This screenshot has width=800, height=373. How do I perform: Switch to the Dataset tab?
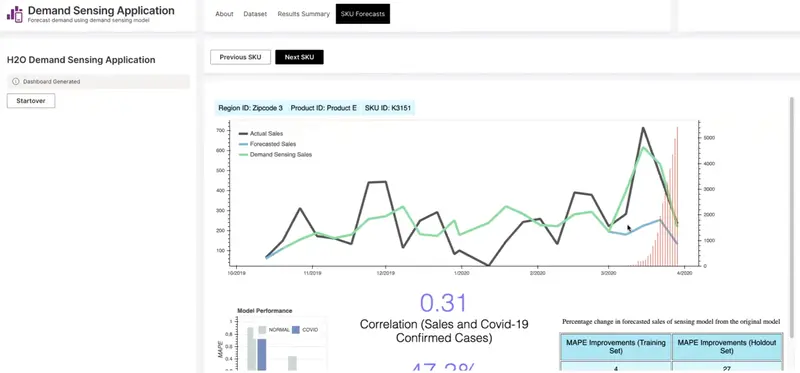point(255,14)
